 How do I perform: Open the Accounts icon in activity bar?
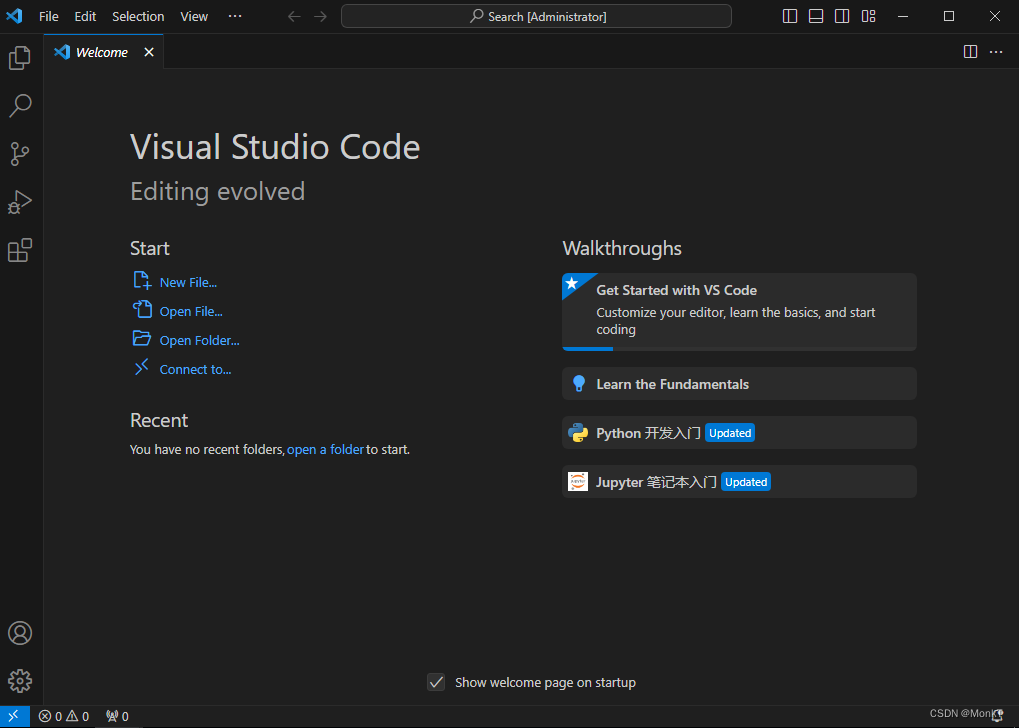[x=20, y=632]
